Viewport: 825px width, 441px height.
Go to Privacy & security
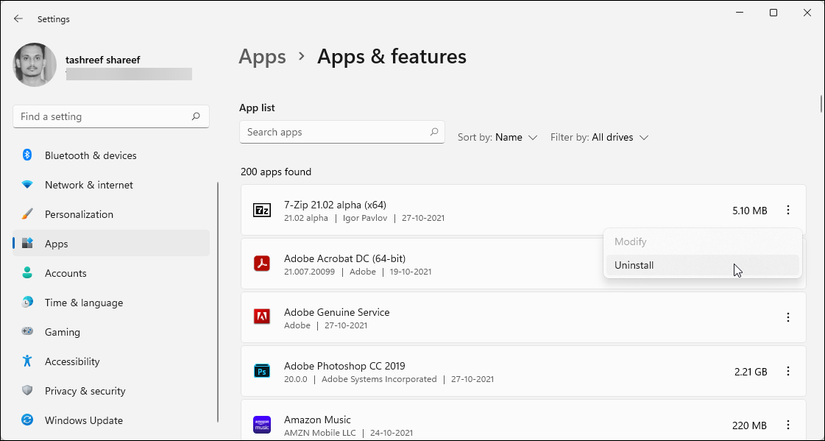click(x=84, y=391)
